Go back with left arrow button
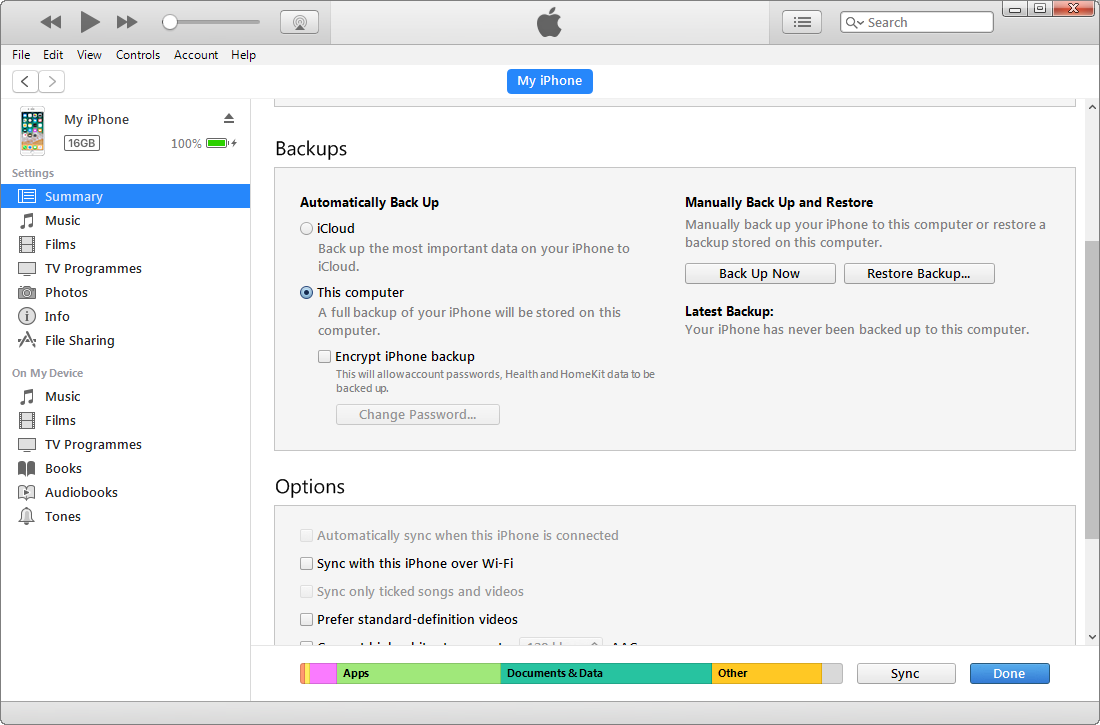1100x725 pixels. click(x=25, y=81)
